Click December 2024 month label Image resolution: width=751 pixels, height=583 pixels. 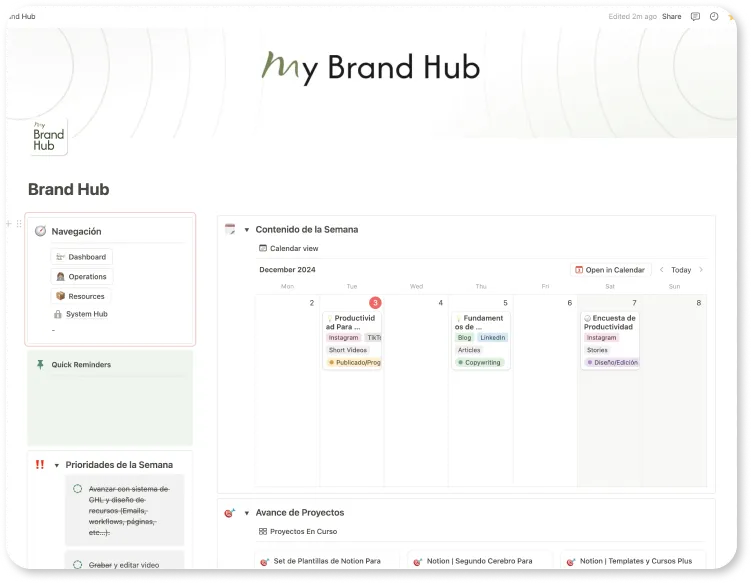287,269
